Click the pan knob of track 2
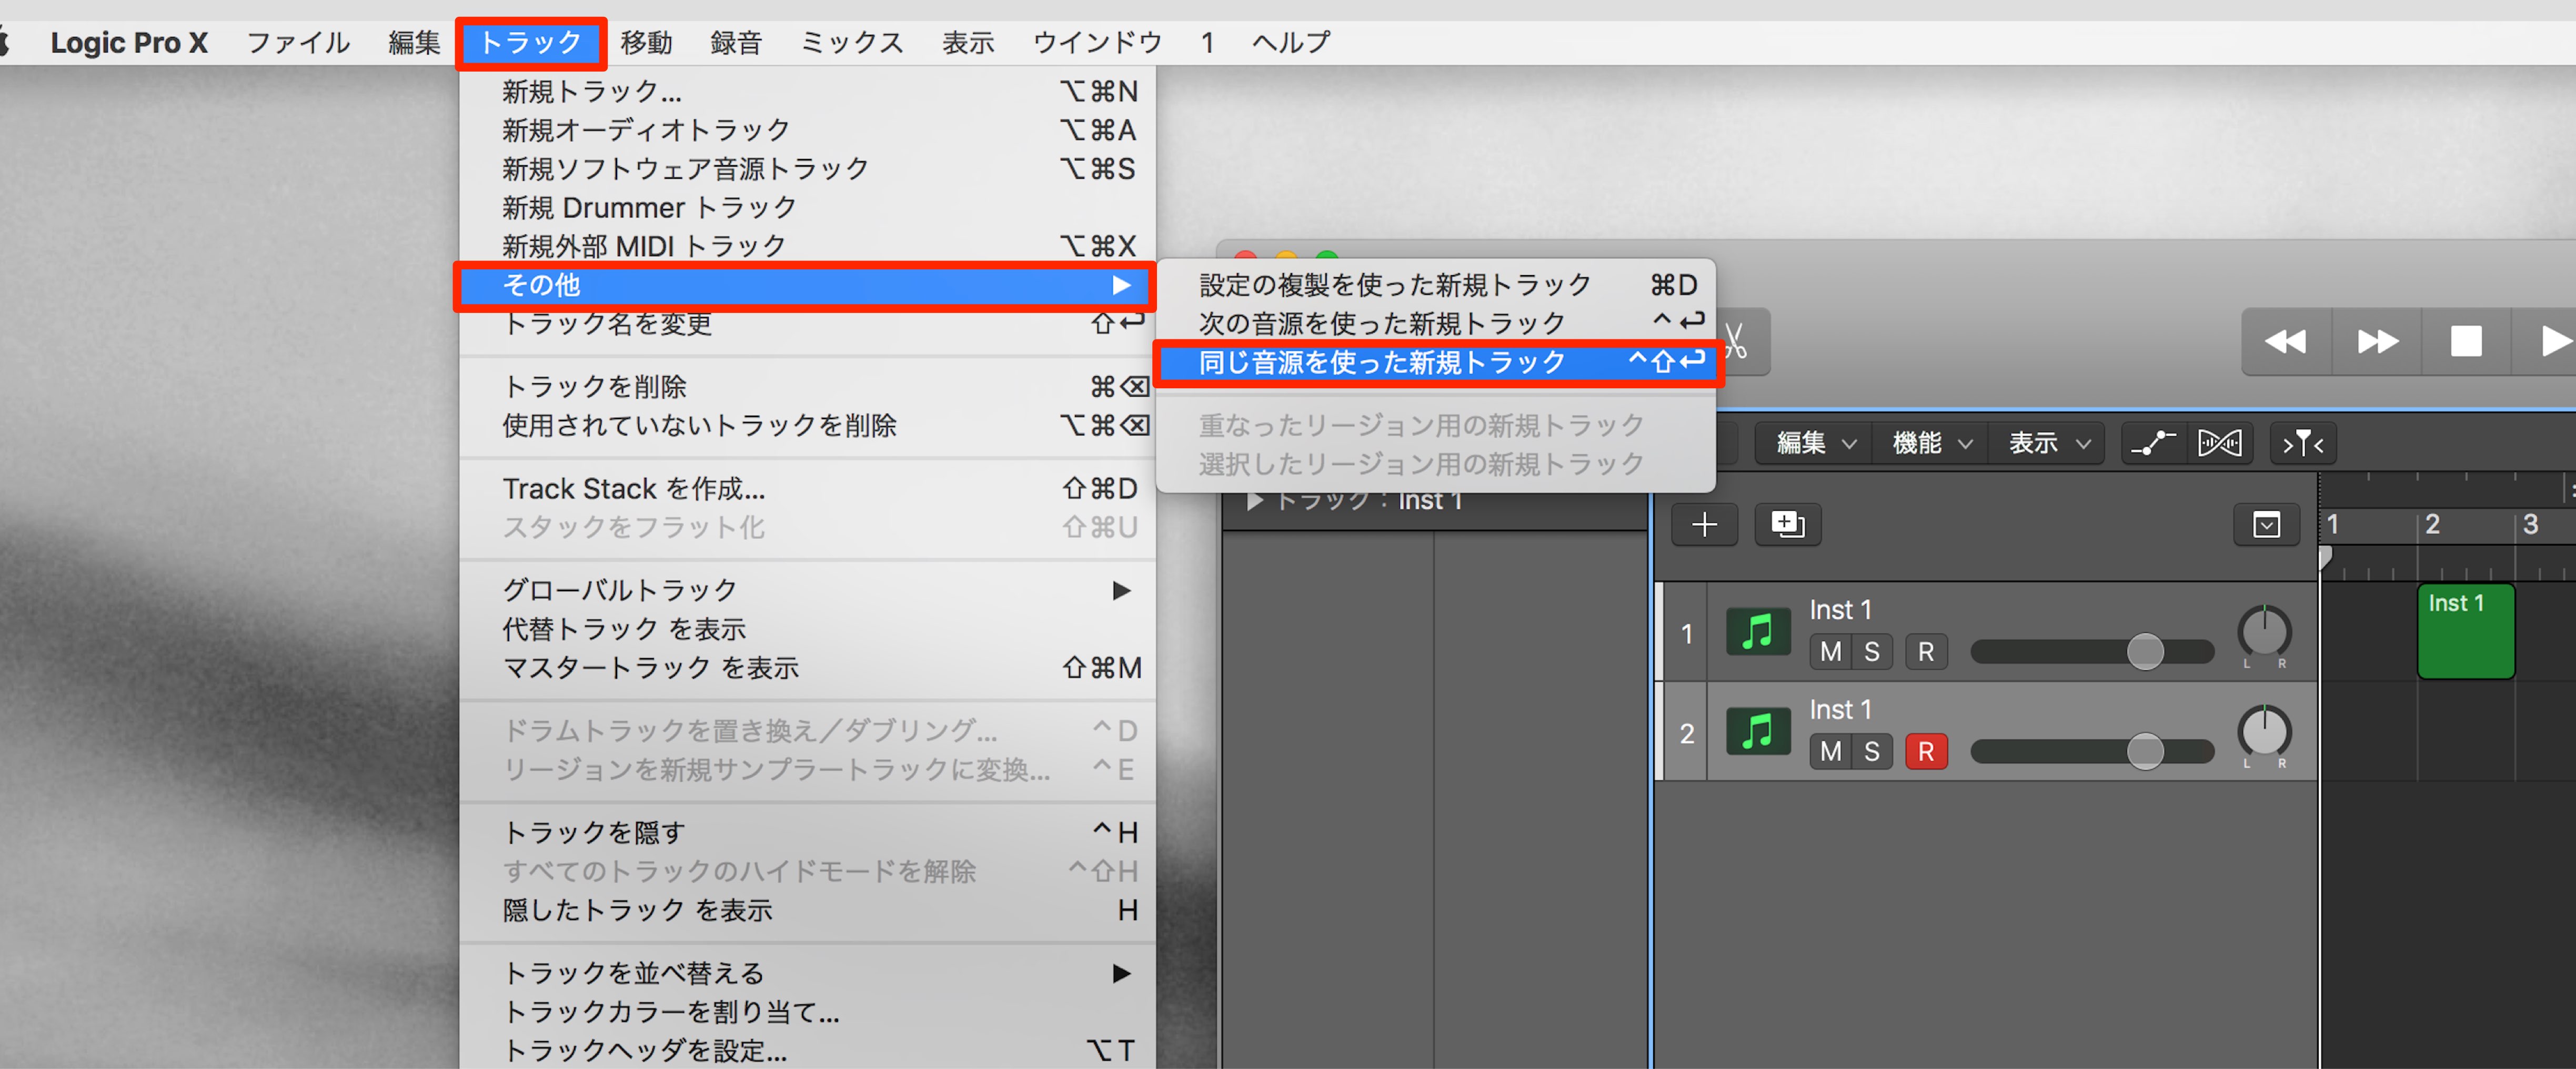The height and width of the screenshot is (1069, 2576). coord(2264,732)
